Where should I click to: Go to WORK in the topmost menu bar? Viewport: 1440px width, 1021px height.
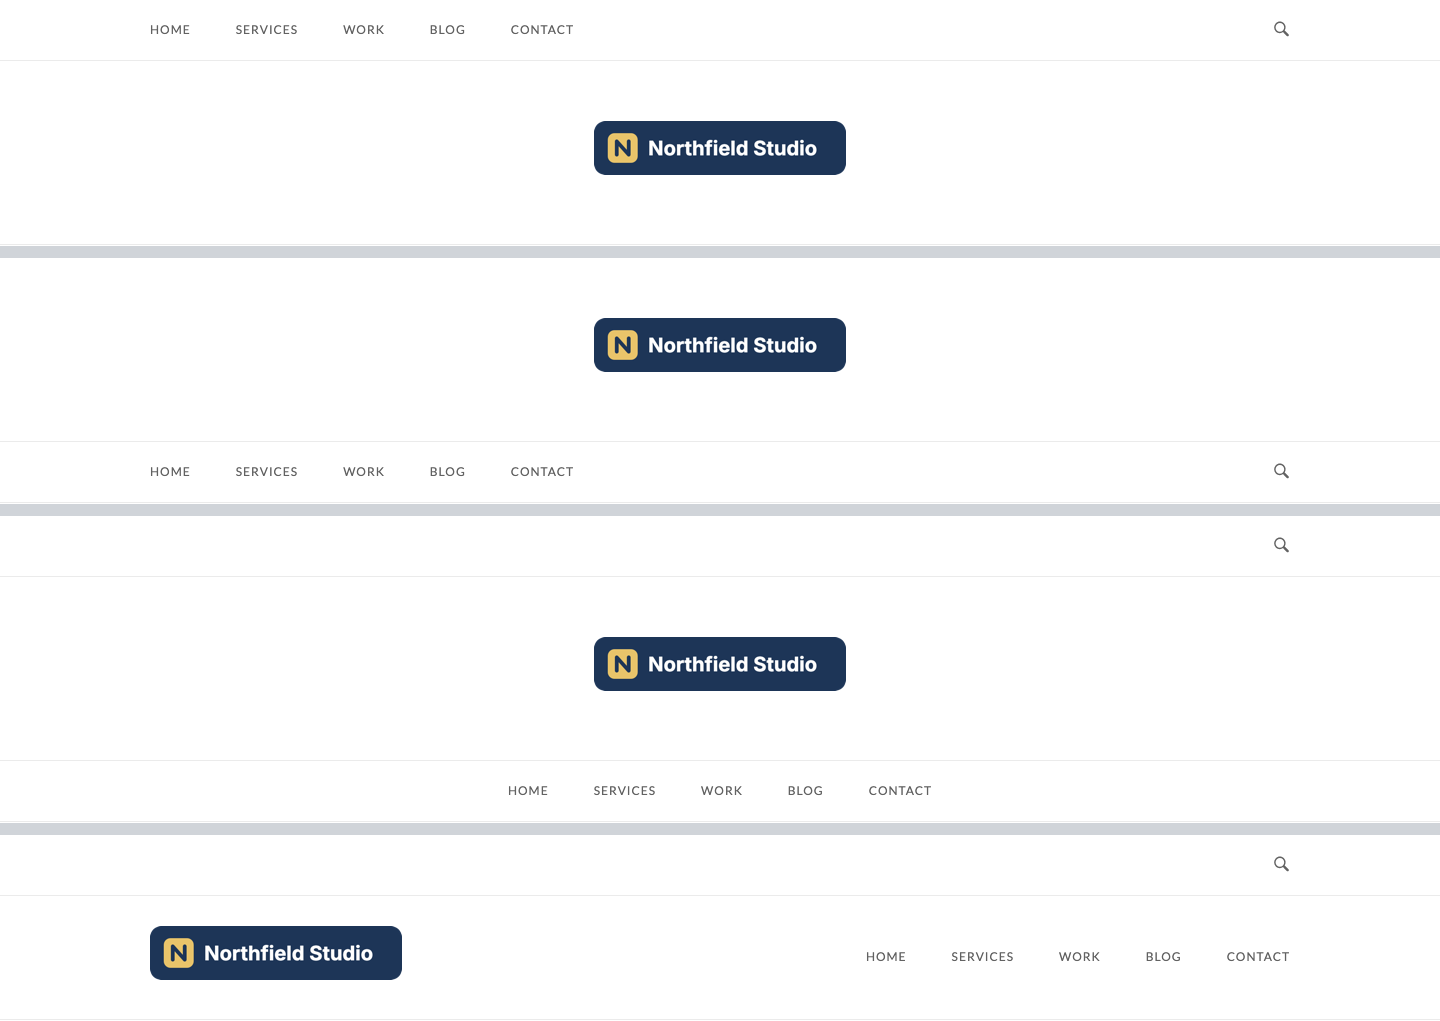(x=364, y=30)
